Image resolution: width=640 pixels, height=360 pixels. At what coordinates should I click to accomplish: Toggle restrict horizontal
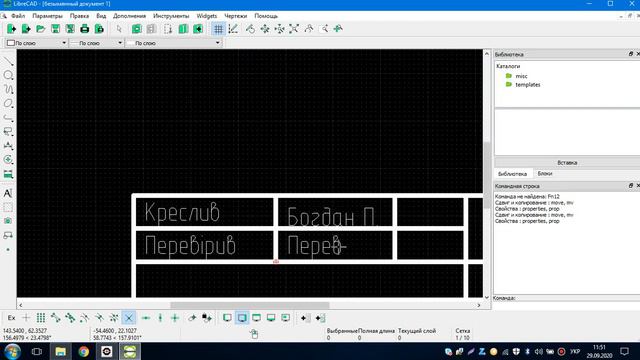146,318
